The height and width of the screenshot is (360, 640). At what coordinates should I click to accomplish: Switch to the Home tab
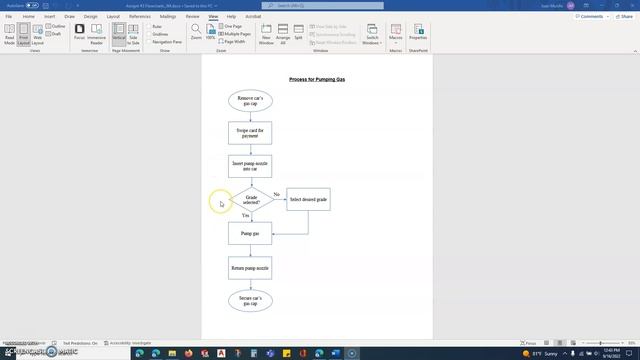click(29, 16)
